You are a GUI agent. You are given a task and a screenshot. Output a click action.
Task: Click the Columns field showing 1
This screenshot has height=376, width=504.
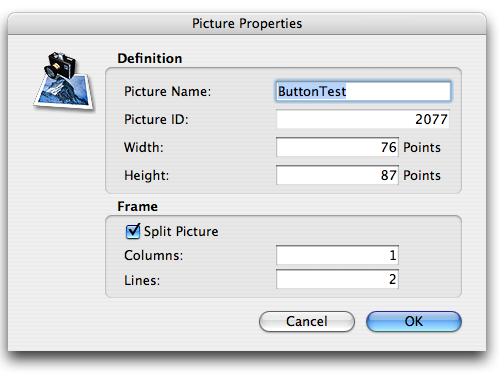pyautogui.click(x=337, y=255)
